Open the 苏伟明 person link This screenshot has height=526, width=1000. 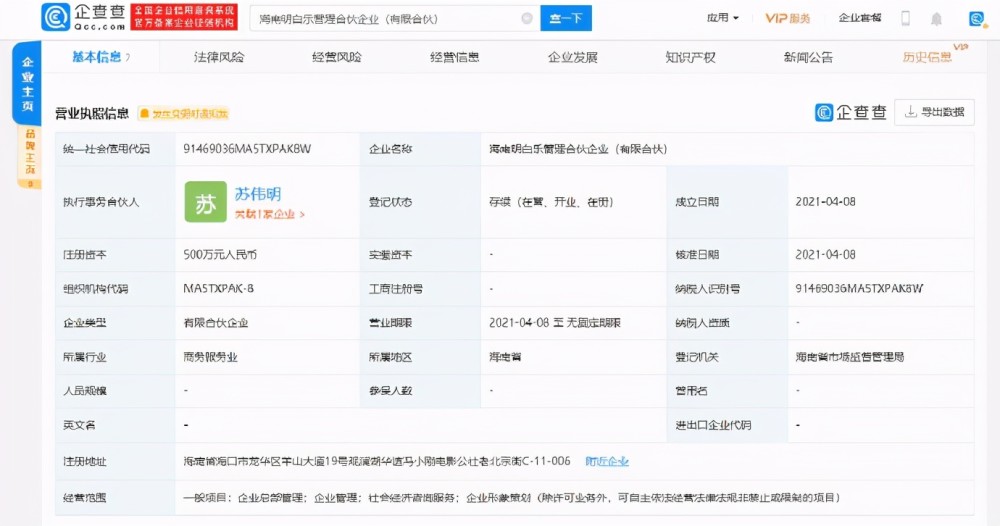tap(258, 194)
